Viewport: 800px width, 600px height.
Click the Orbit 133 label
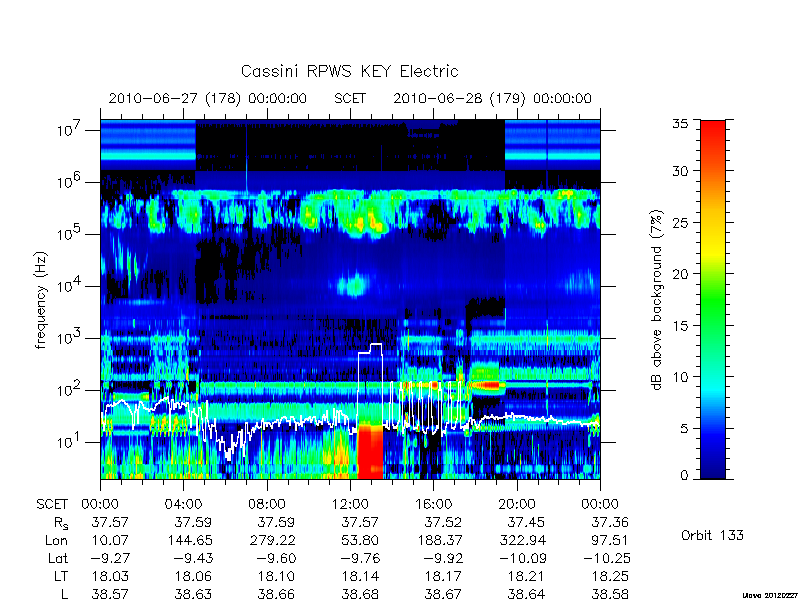(712, 536)
